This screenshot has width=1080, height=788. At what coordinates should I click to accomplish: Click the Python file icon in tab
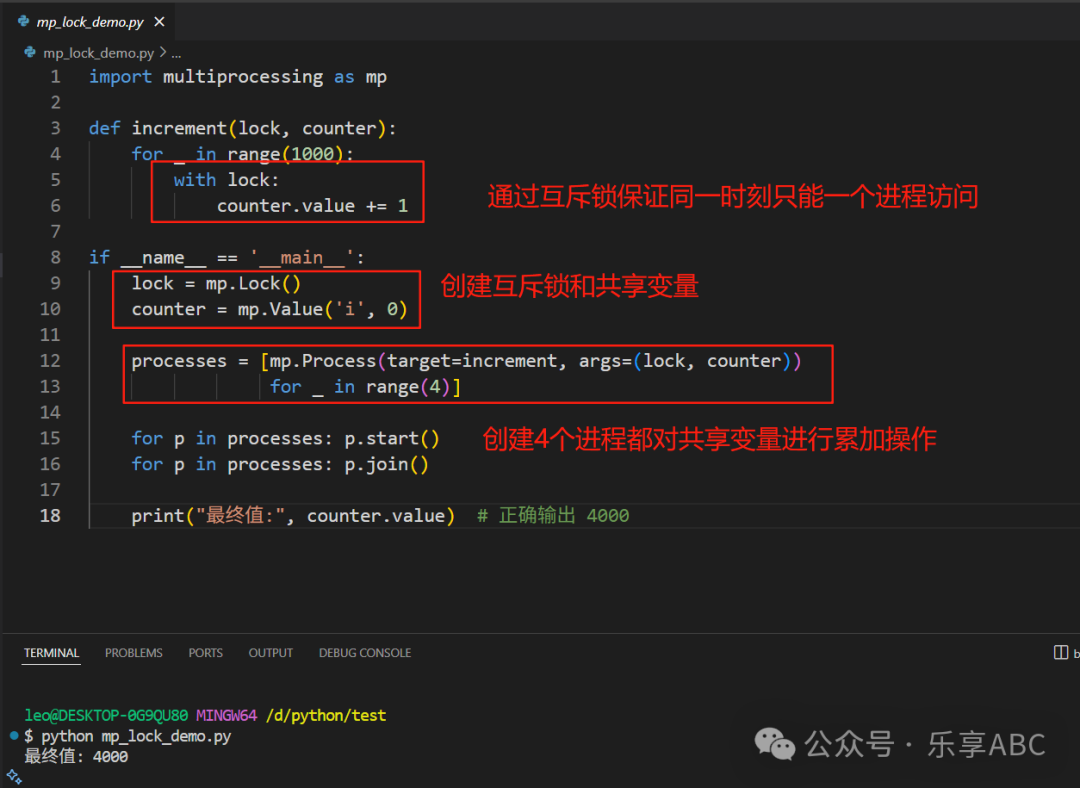pos(23,21)
